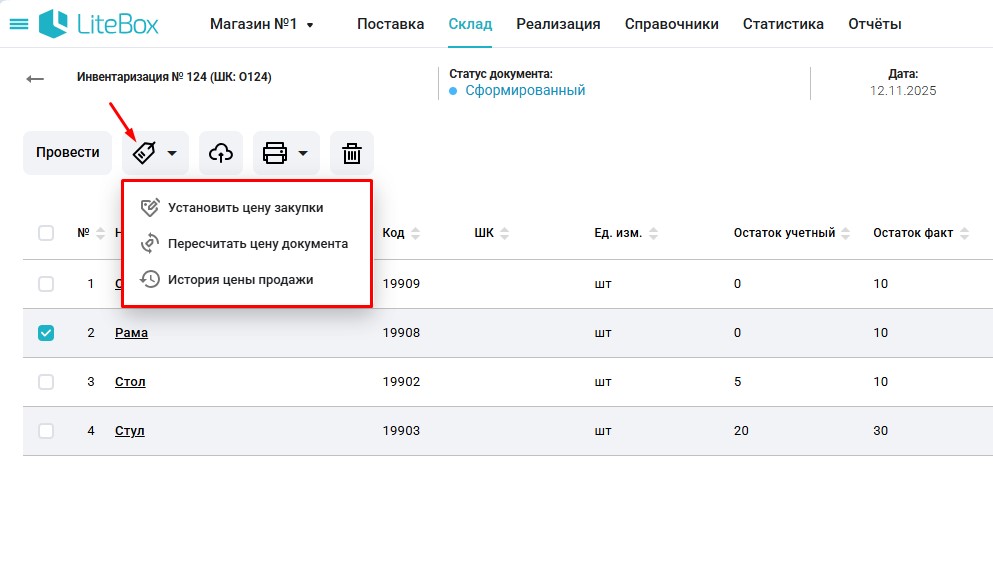Choose История цены продажи
Viewport: 993px width, 567px height.
tap(241, 280)
